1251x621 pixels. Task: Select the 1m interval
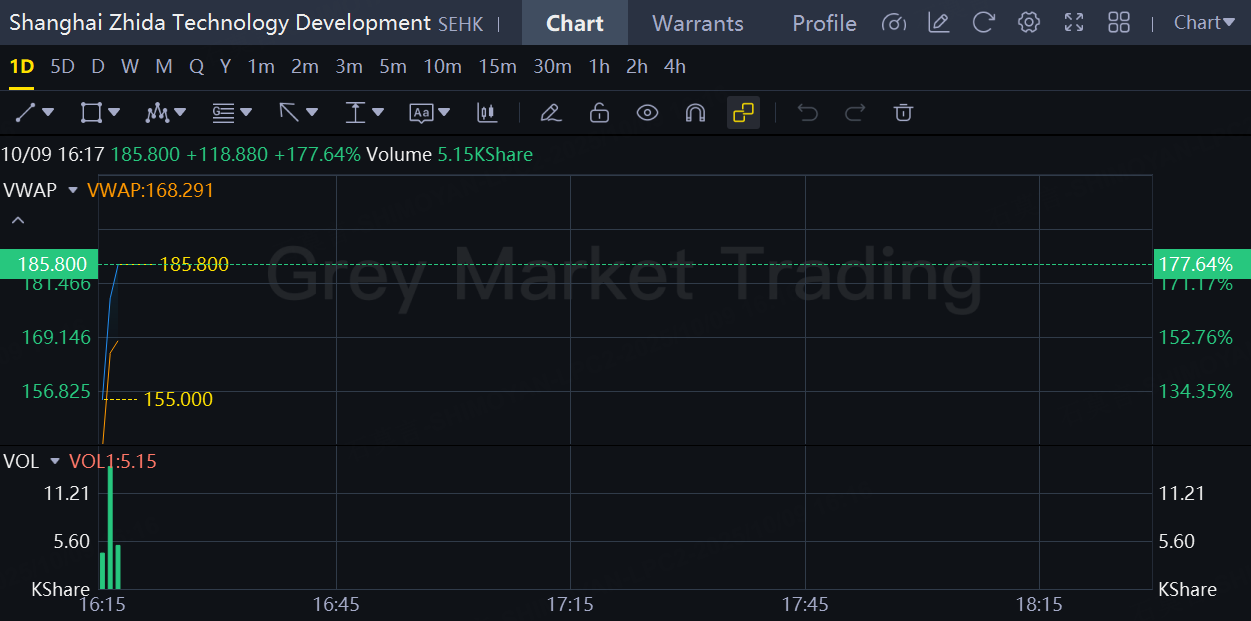(261, 67)
